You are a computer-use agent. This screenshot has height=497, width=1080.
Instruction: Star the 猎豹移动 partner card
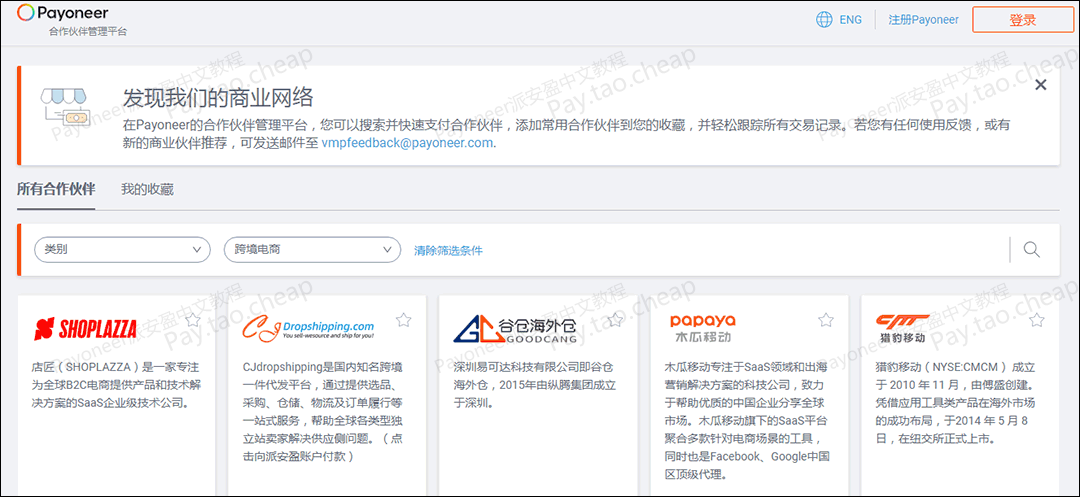(x=1037, y=319)
